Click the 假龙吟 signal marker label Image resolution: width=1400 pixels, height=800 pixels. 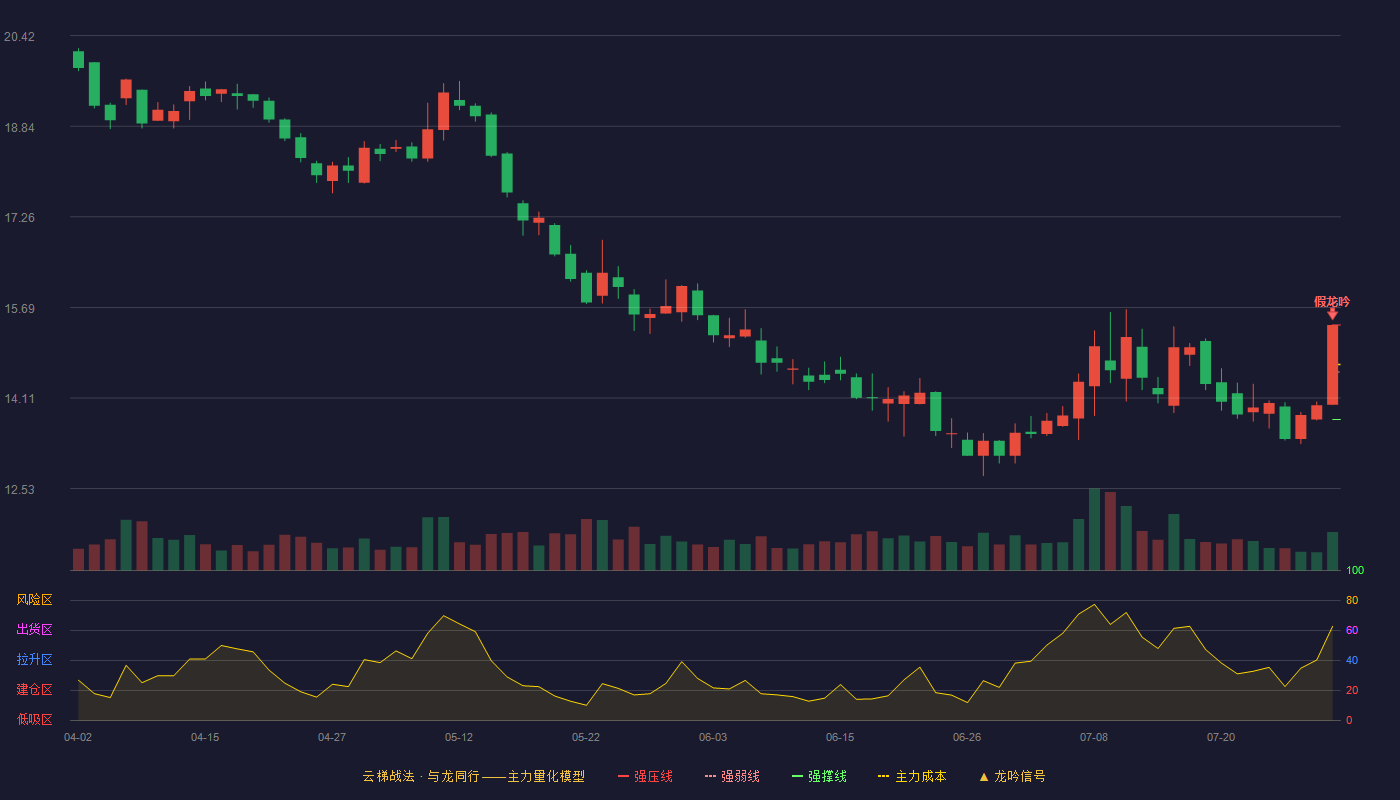pos(1332,302)
